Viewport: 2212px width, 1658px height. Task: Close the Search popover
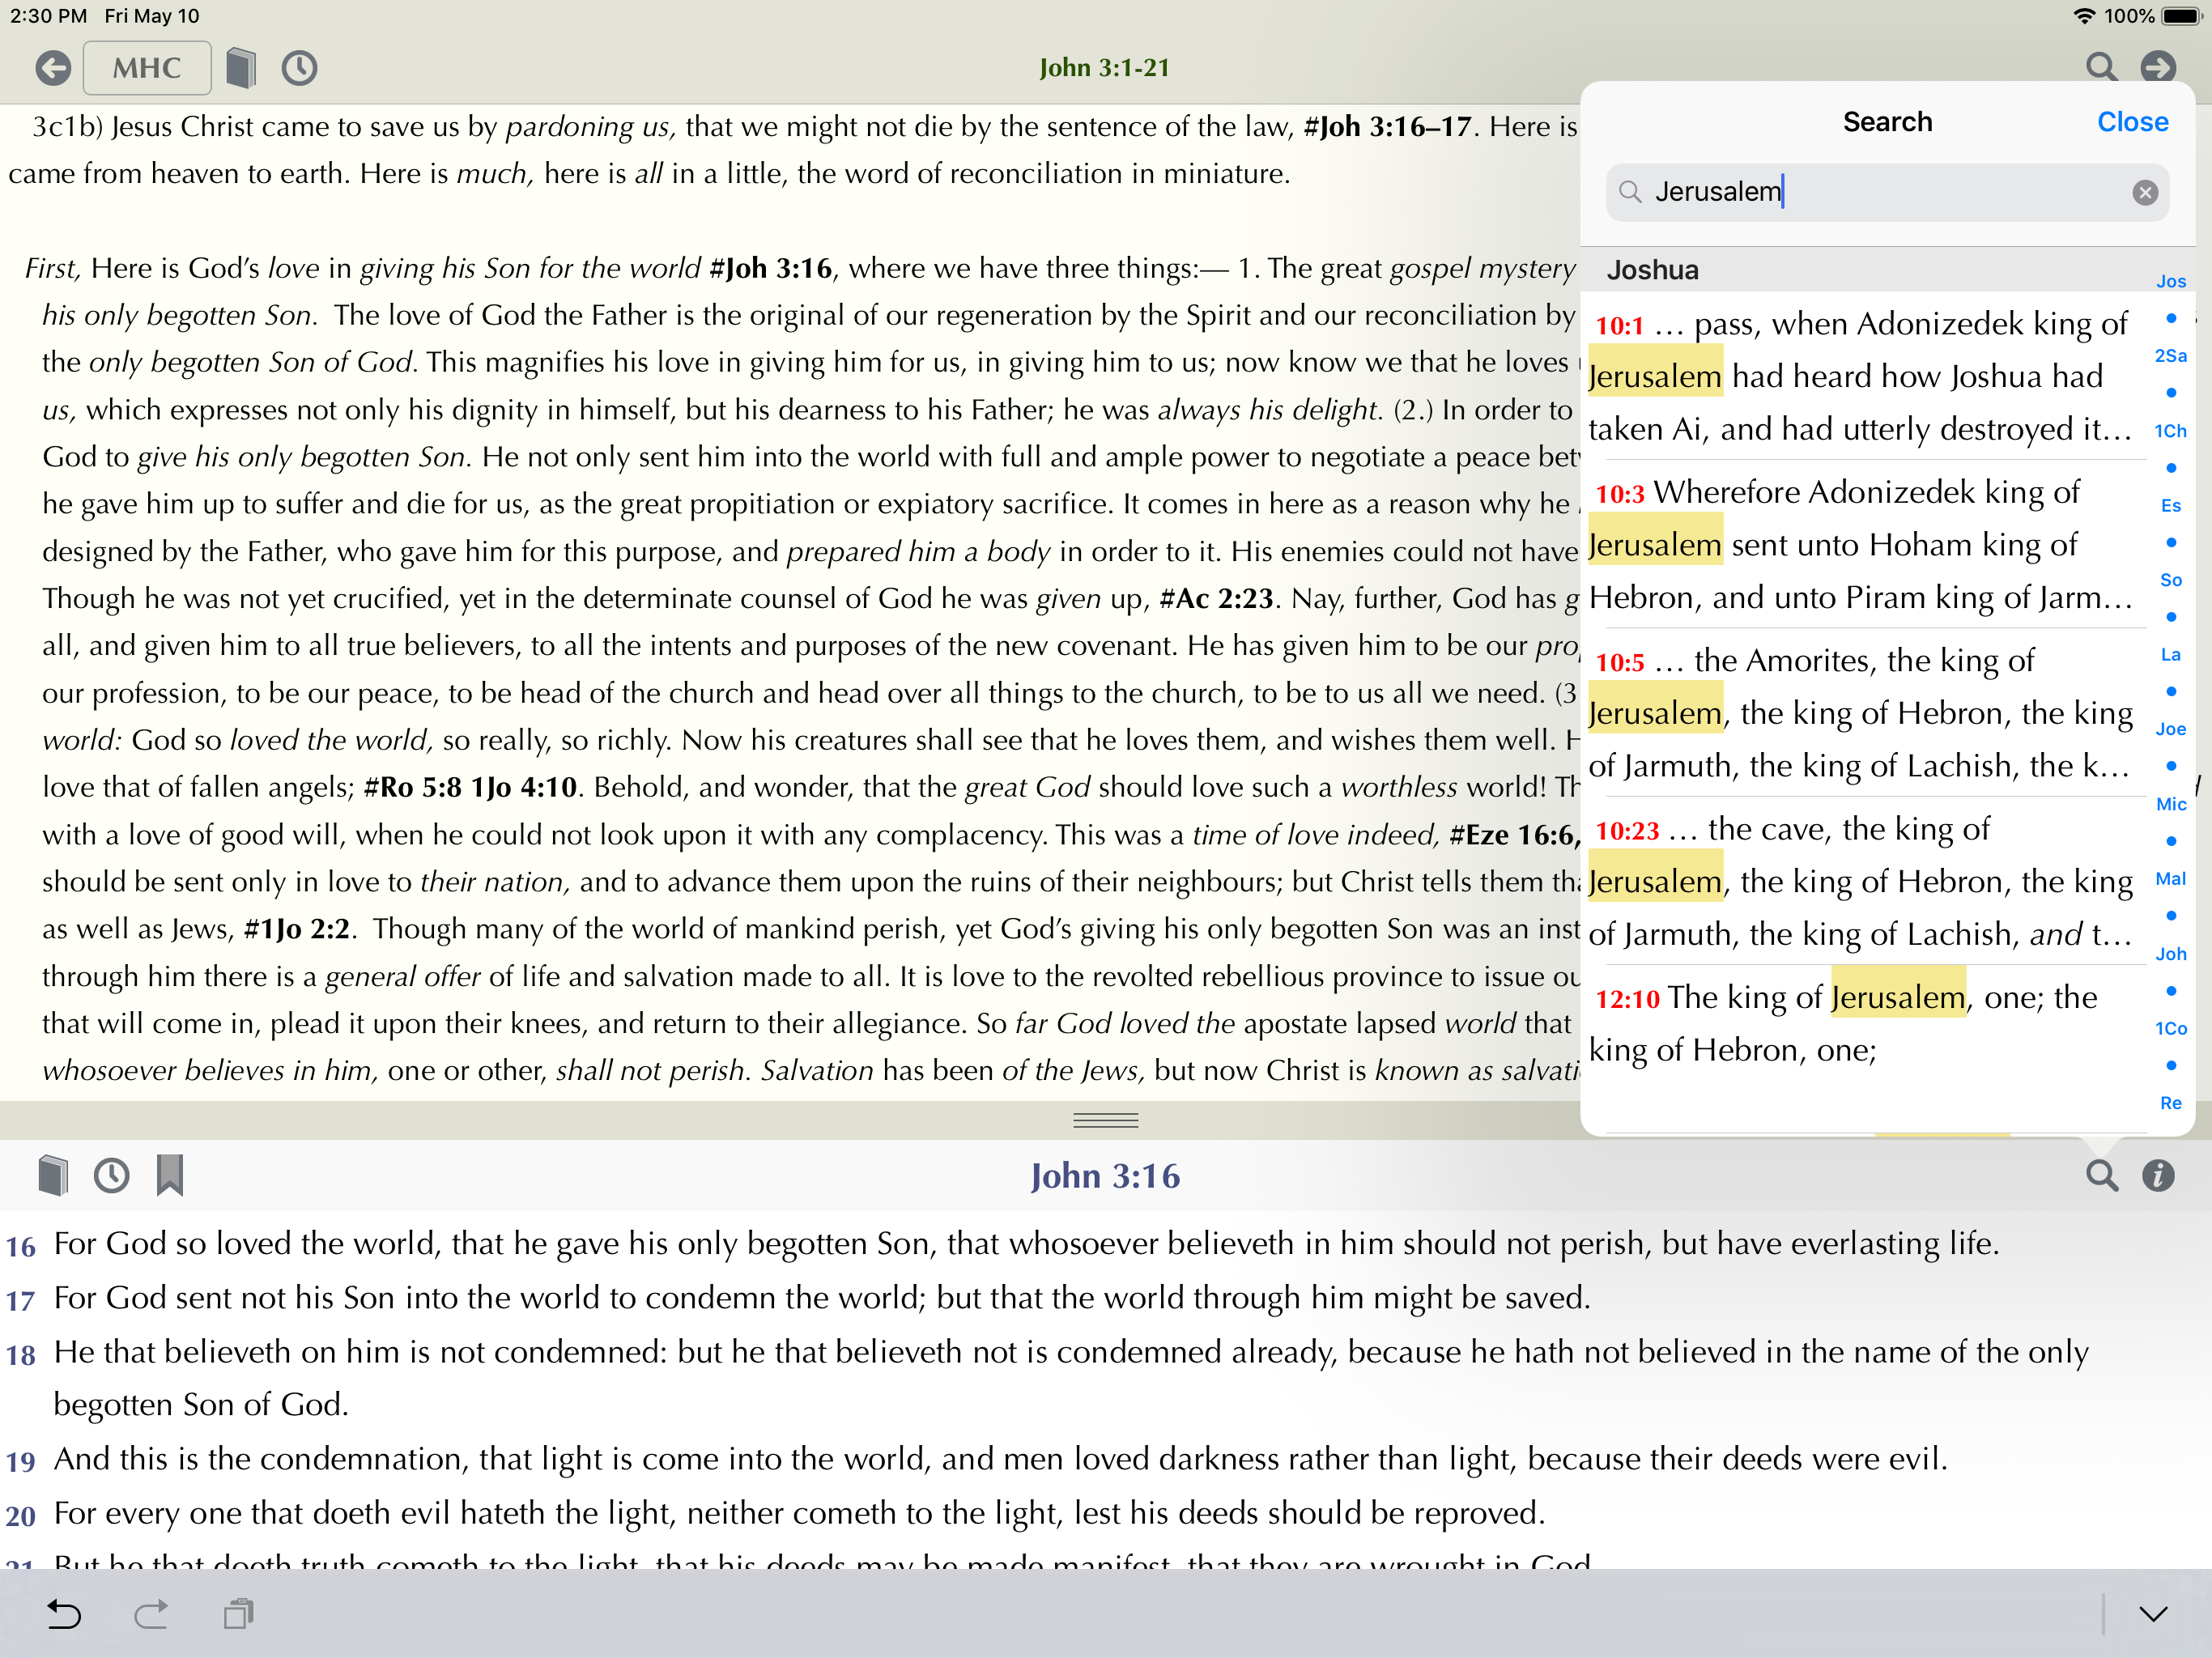pos(2132,122)
